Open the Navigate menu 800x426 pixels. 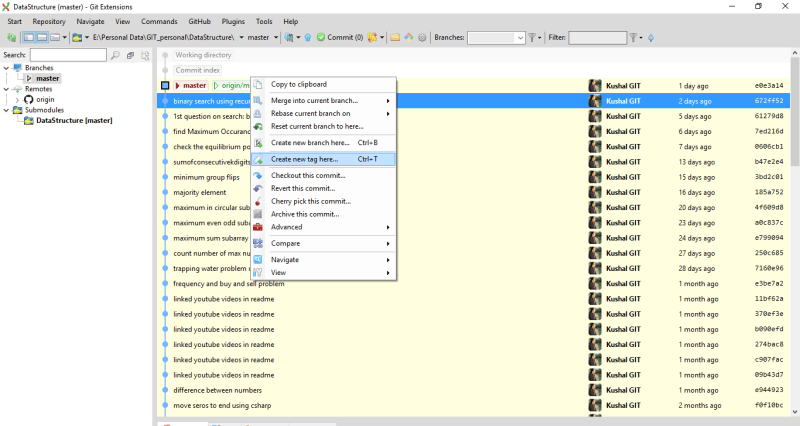pyautogui.click(x=90, y=21)
